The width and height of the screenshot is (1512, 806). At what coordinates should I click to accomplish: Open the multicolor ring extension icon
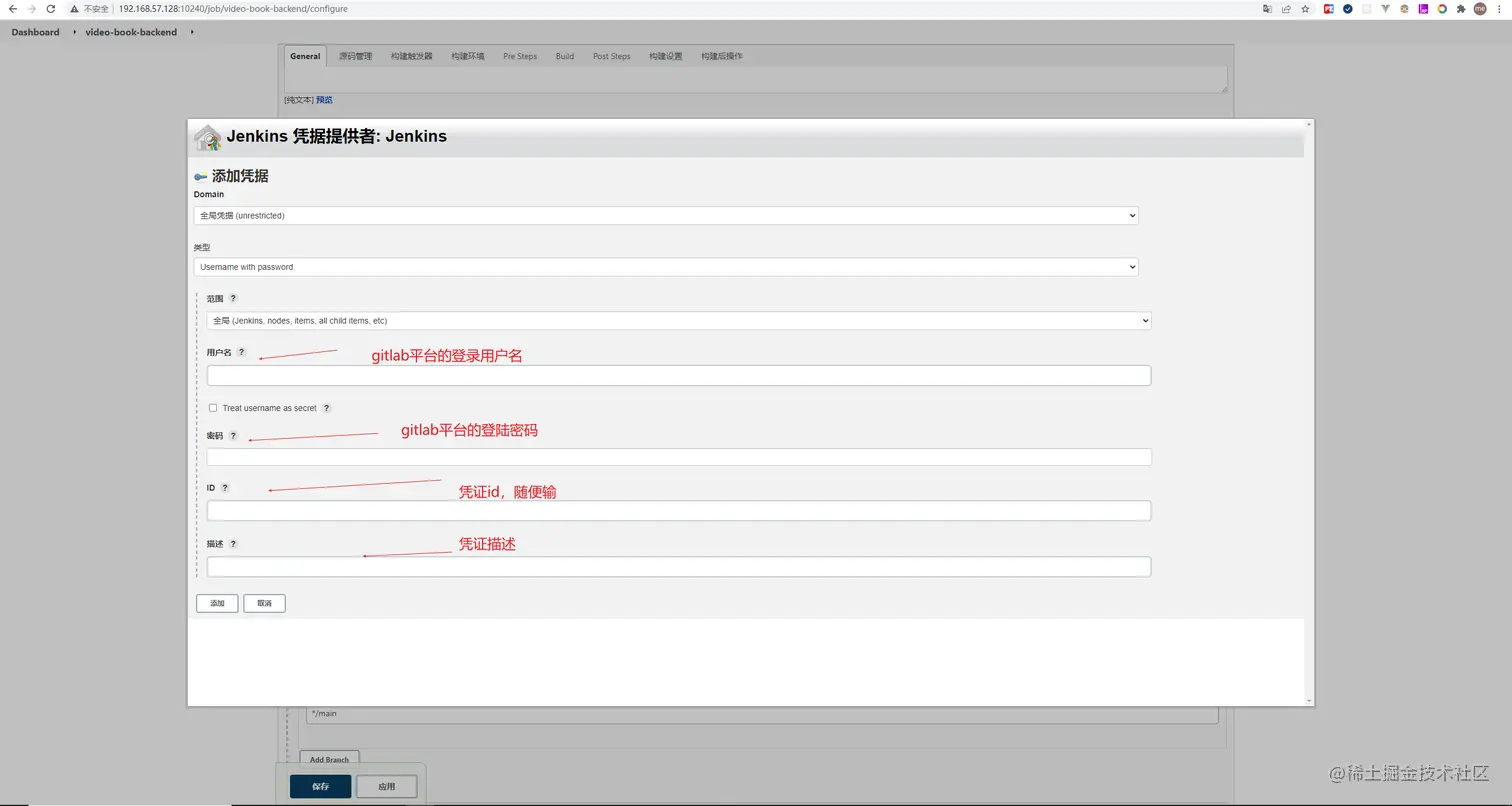click(x=1442, y=9)
